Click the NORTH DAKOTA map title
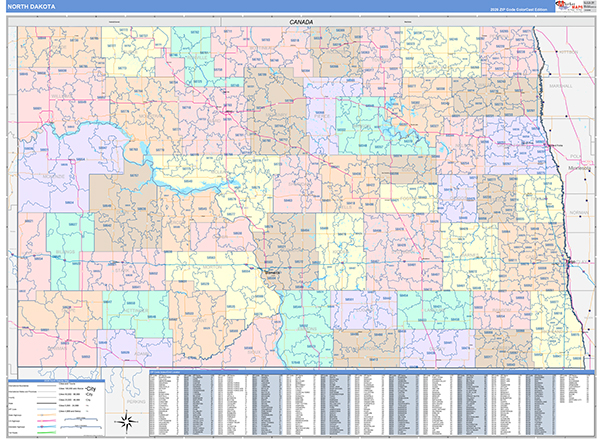The image size is (600, 439). (x=31, y=7)
